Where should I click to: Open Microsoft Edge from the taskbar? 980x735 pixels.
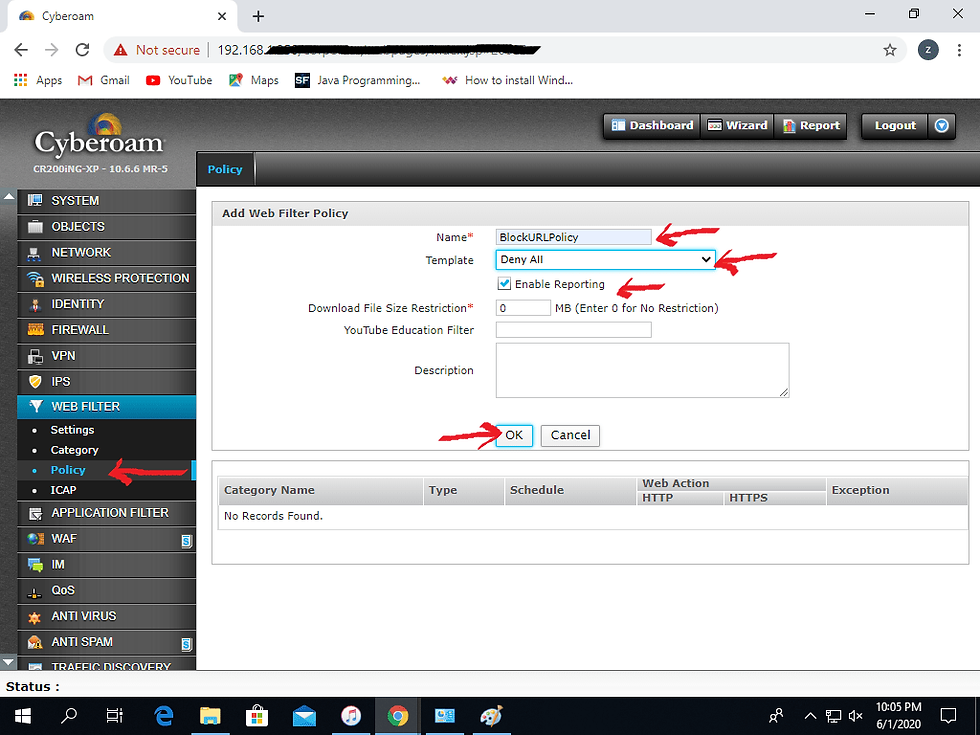(164, 716)
